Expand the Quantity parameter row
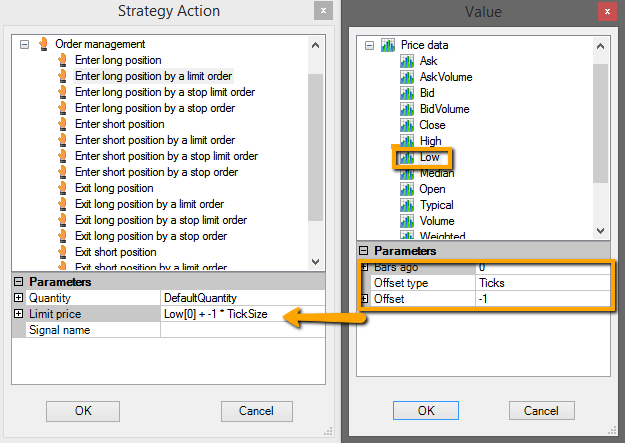The height and width of the screenshot is (443, 625). (x=18, y=297)
